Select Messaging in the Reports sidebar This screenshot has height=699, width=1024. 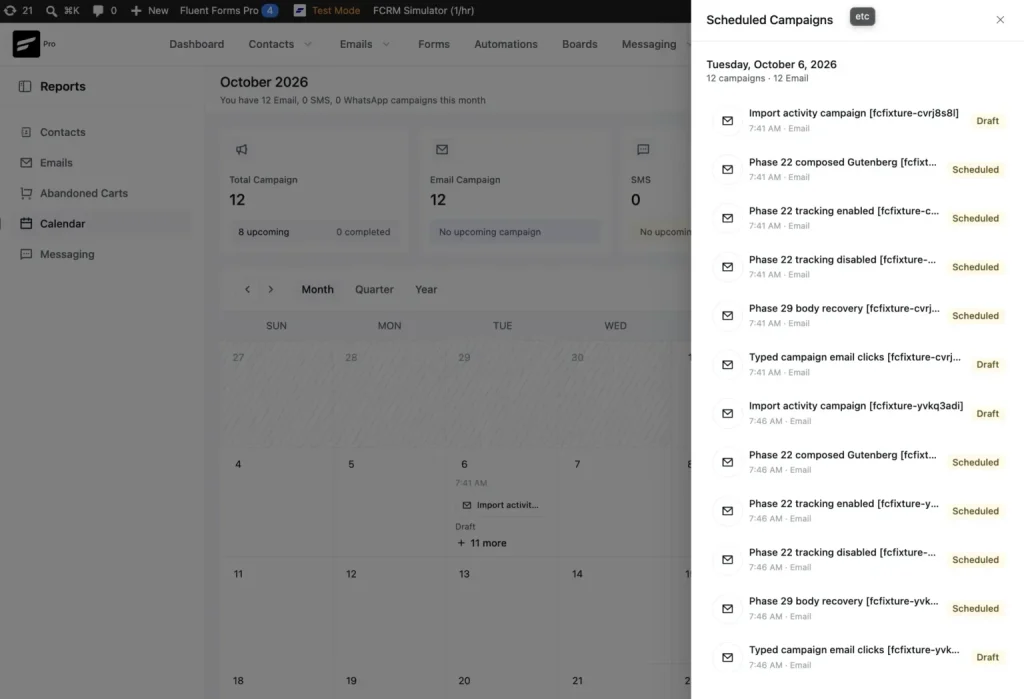point(67,254)
